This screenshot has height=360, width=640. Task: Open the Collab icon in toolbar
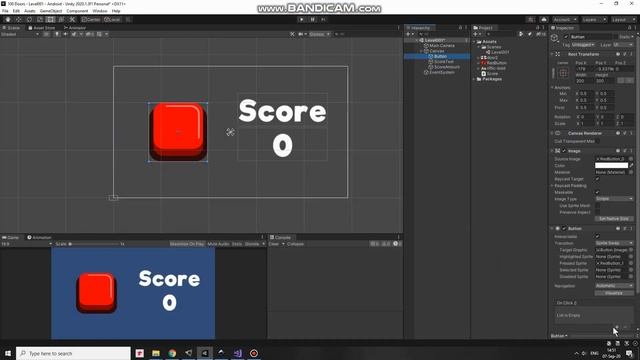530,20
